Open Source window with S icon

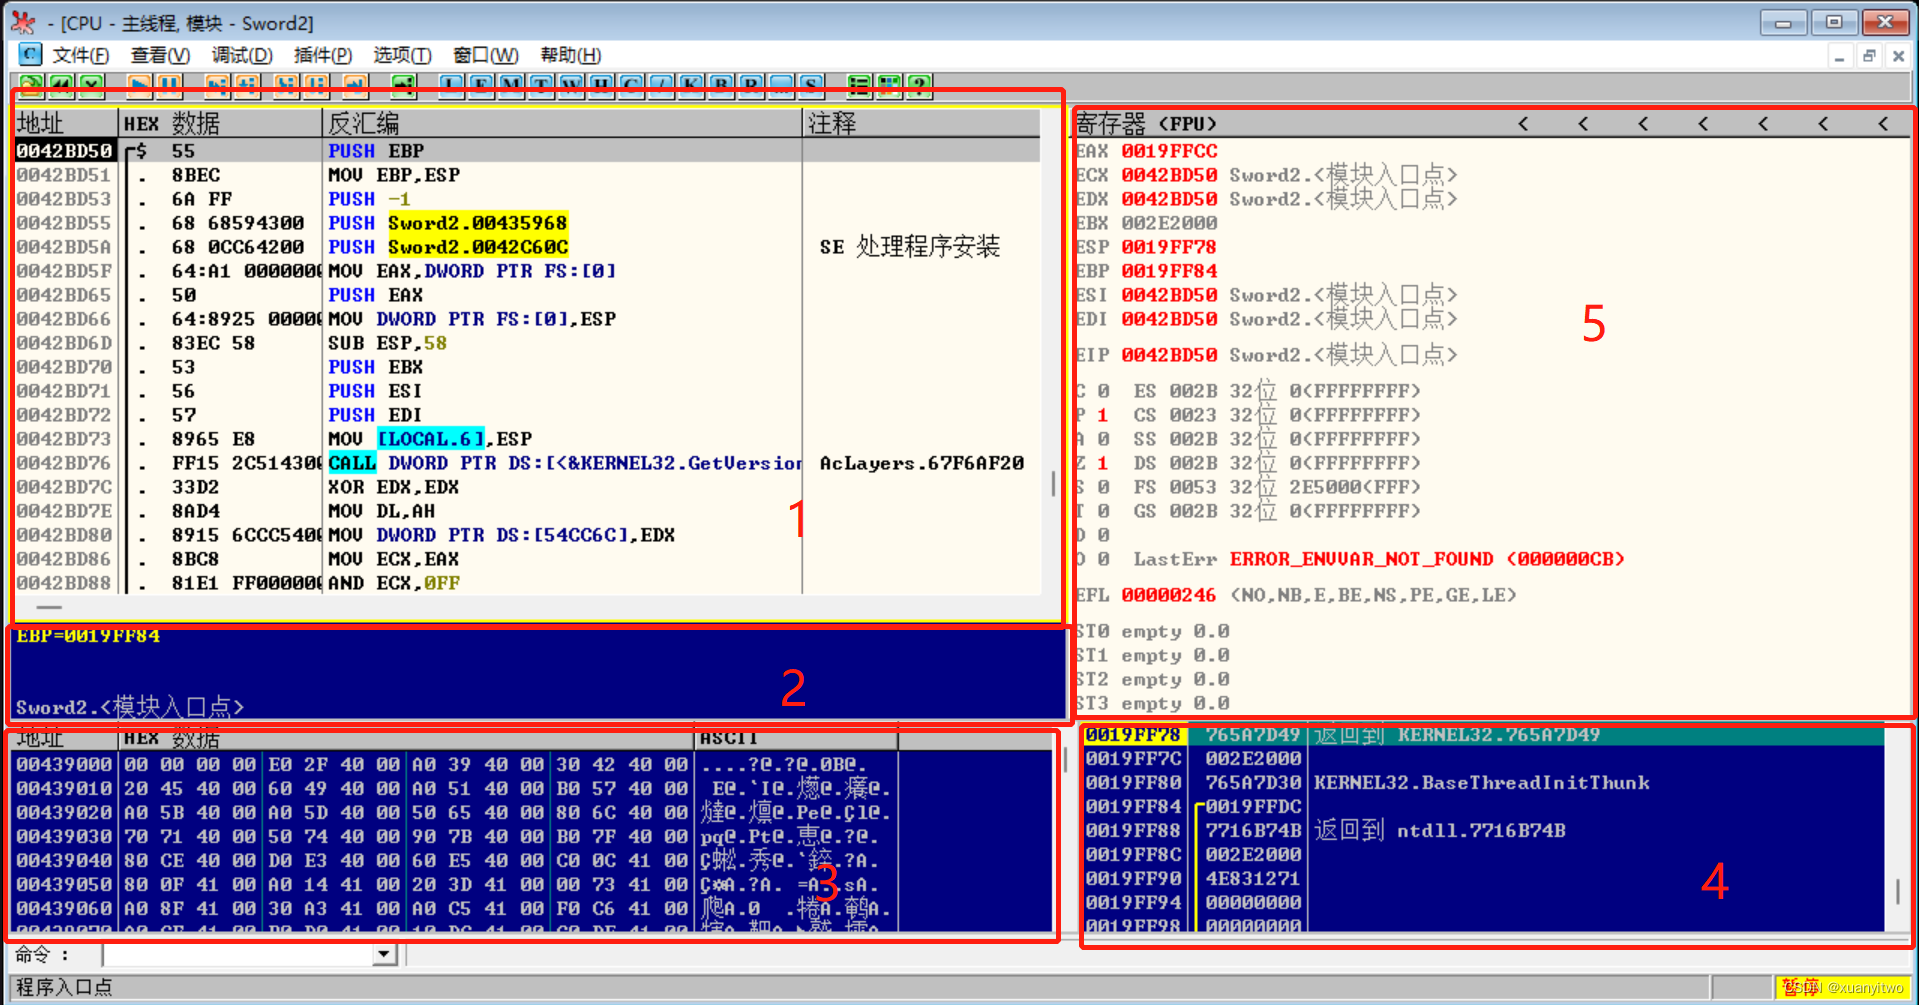[x=812, y=86]
